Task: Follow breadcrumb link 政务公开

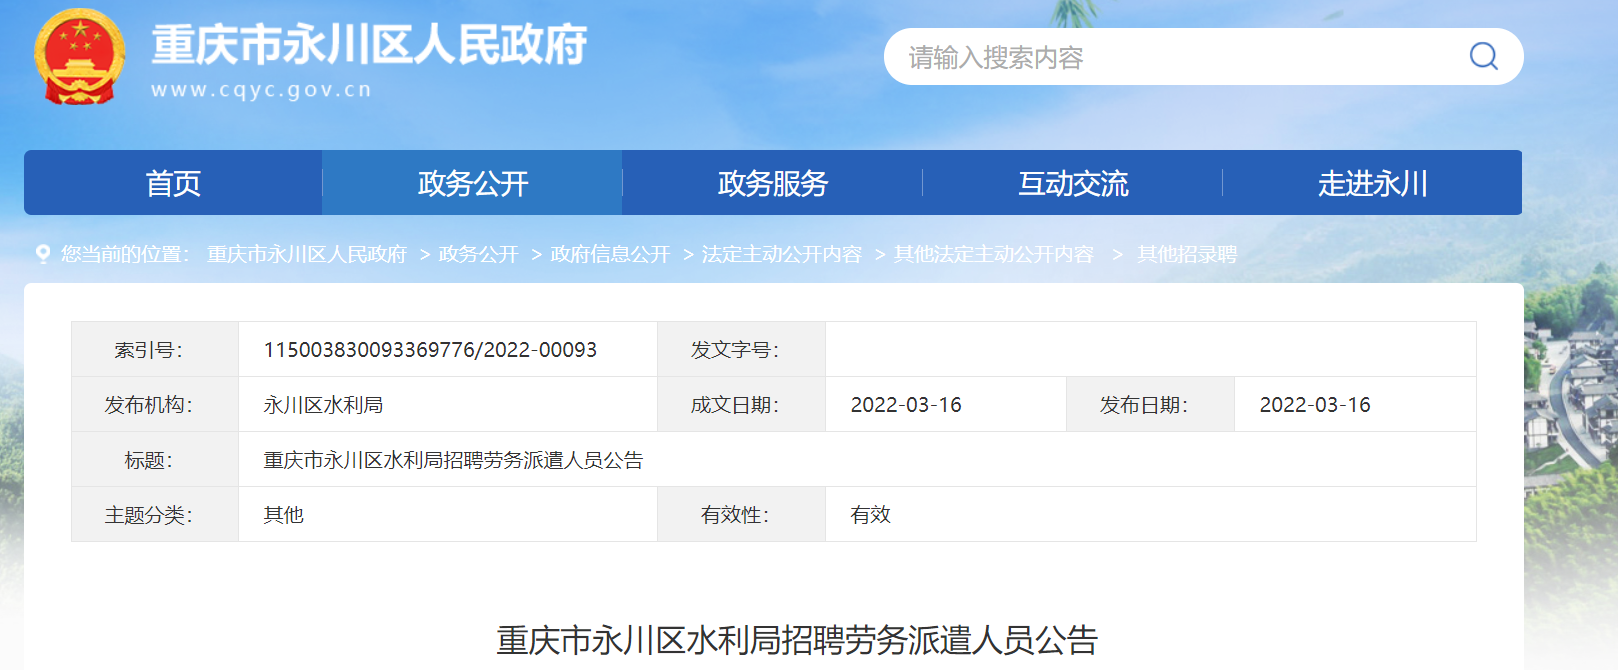Action: (478, 254)
